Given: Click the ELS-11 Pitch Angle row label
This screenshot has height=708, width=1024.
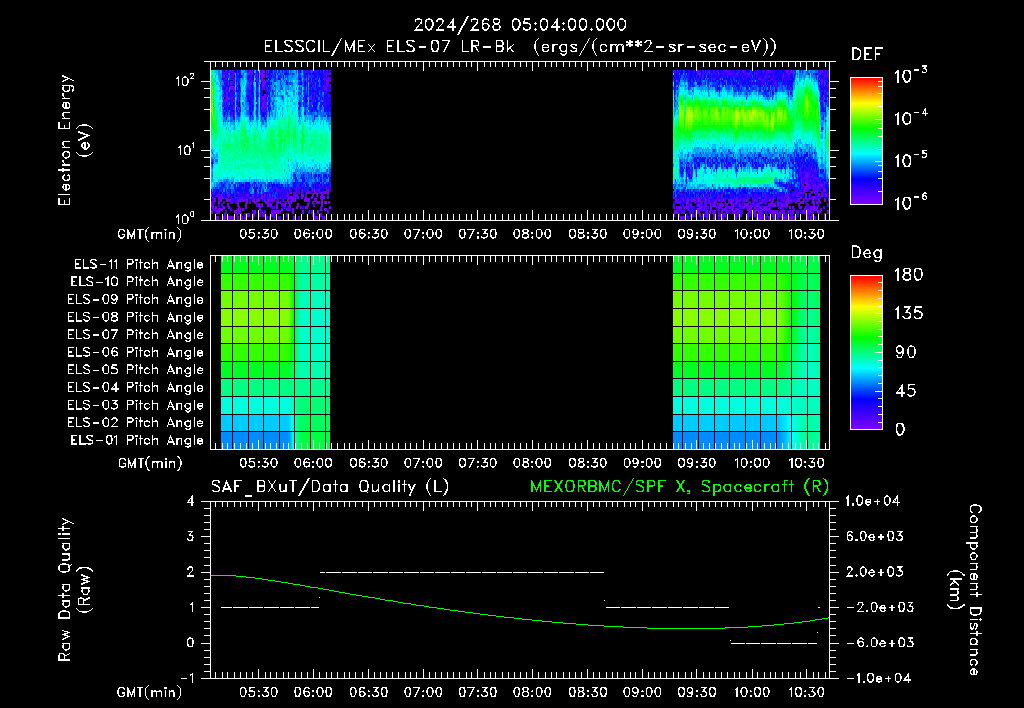Looking at the screenshot, I should pos(138,265).
